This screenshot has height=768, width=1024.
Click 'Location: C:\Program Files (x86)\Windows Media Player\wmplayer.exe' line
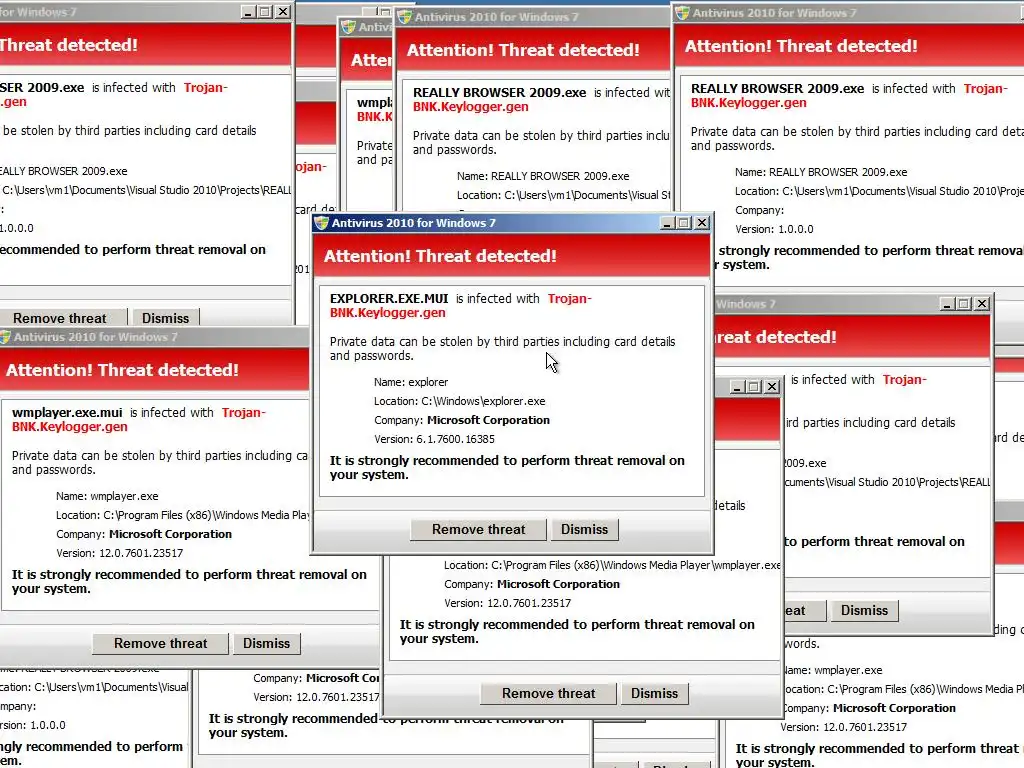pyautogui.click(x=612, y=566)
